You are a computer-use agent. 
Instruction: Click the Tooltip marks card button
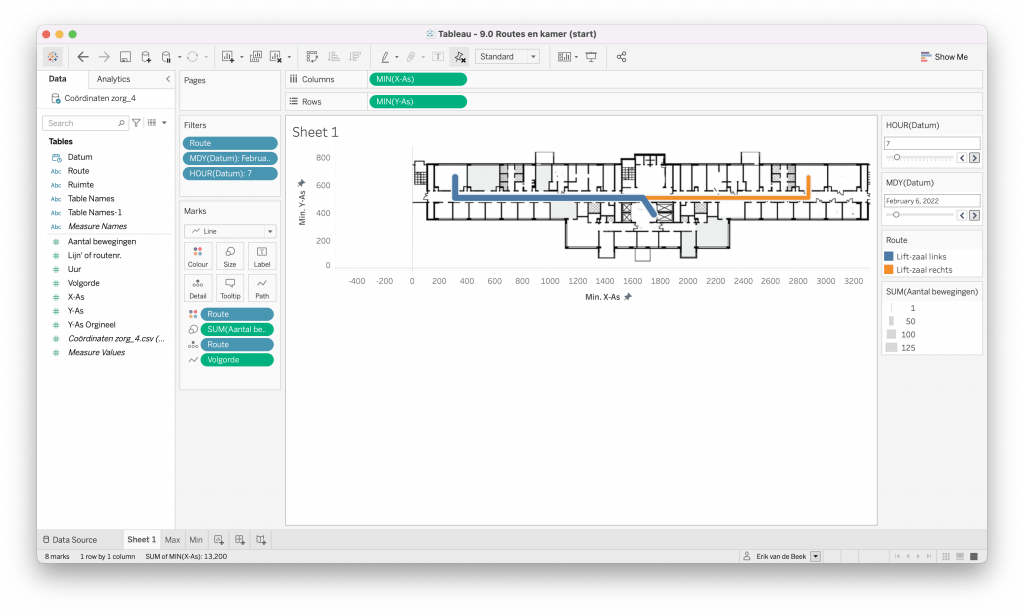230,287
